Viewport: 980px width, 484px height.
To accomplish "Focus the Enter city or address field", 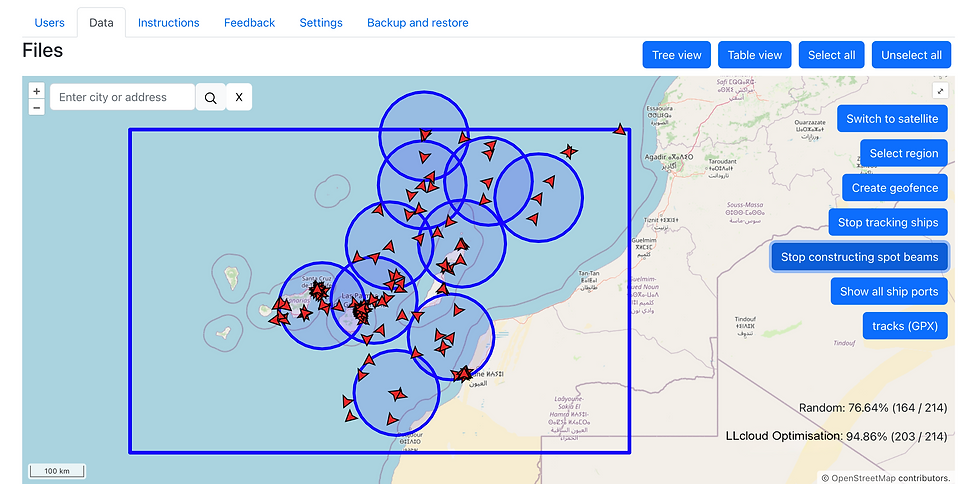I will point(122,97).
